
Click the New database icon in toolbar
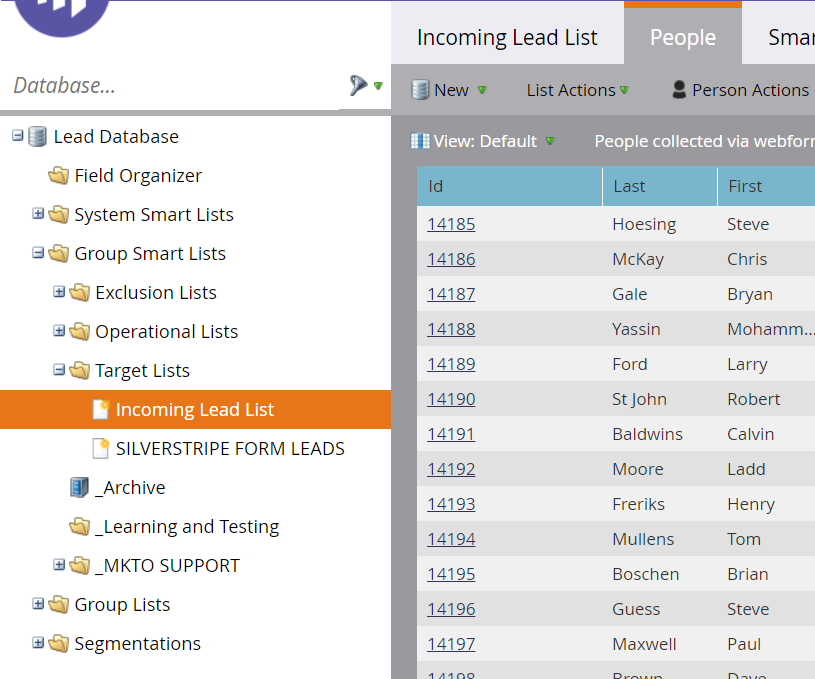(x=420, y=90)
